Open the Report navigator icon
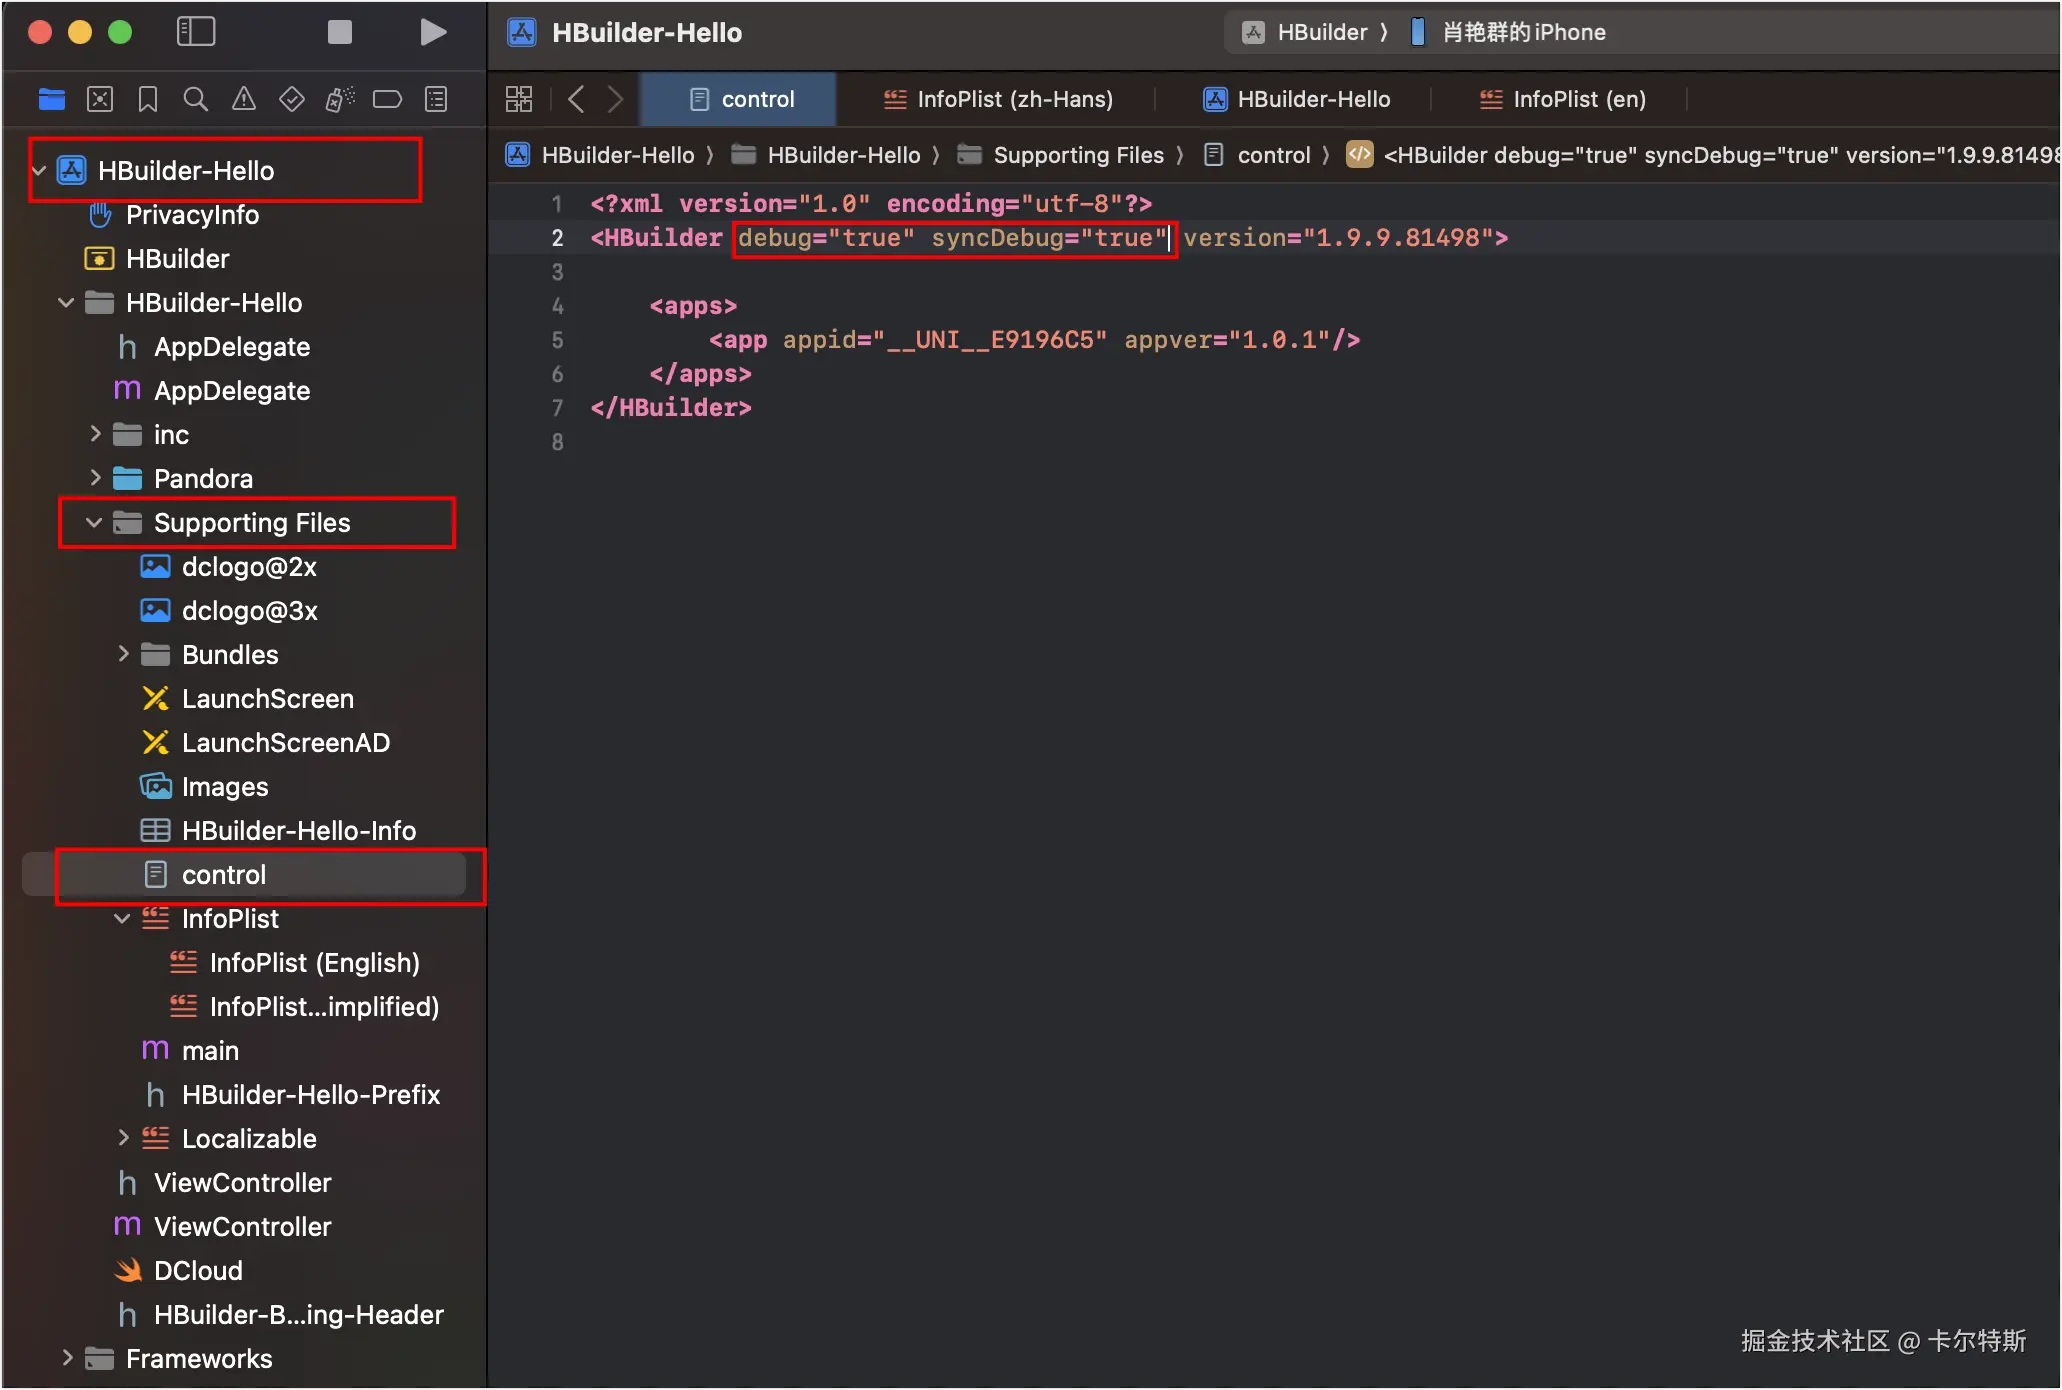Image resolution: width=2062 pixels, height=1390 pixels. tap(436, 99)
